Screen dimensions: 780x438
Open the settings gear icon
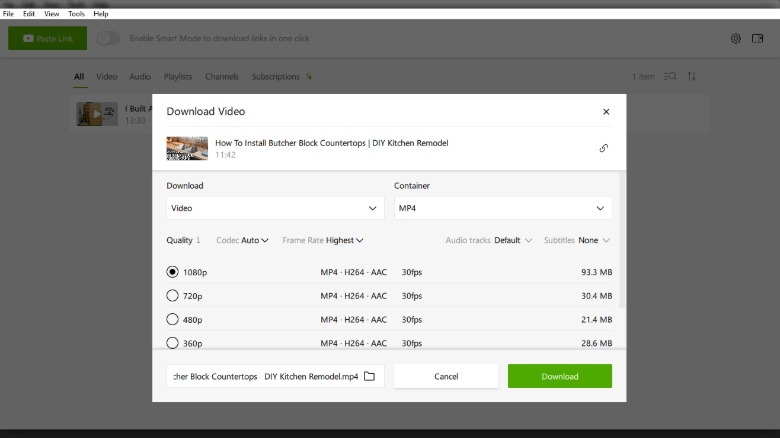pyautogui.click(x=736, y=38)
